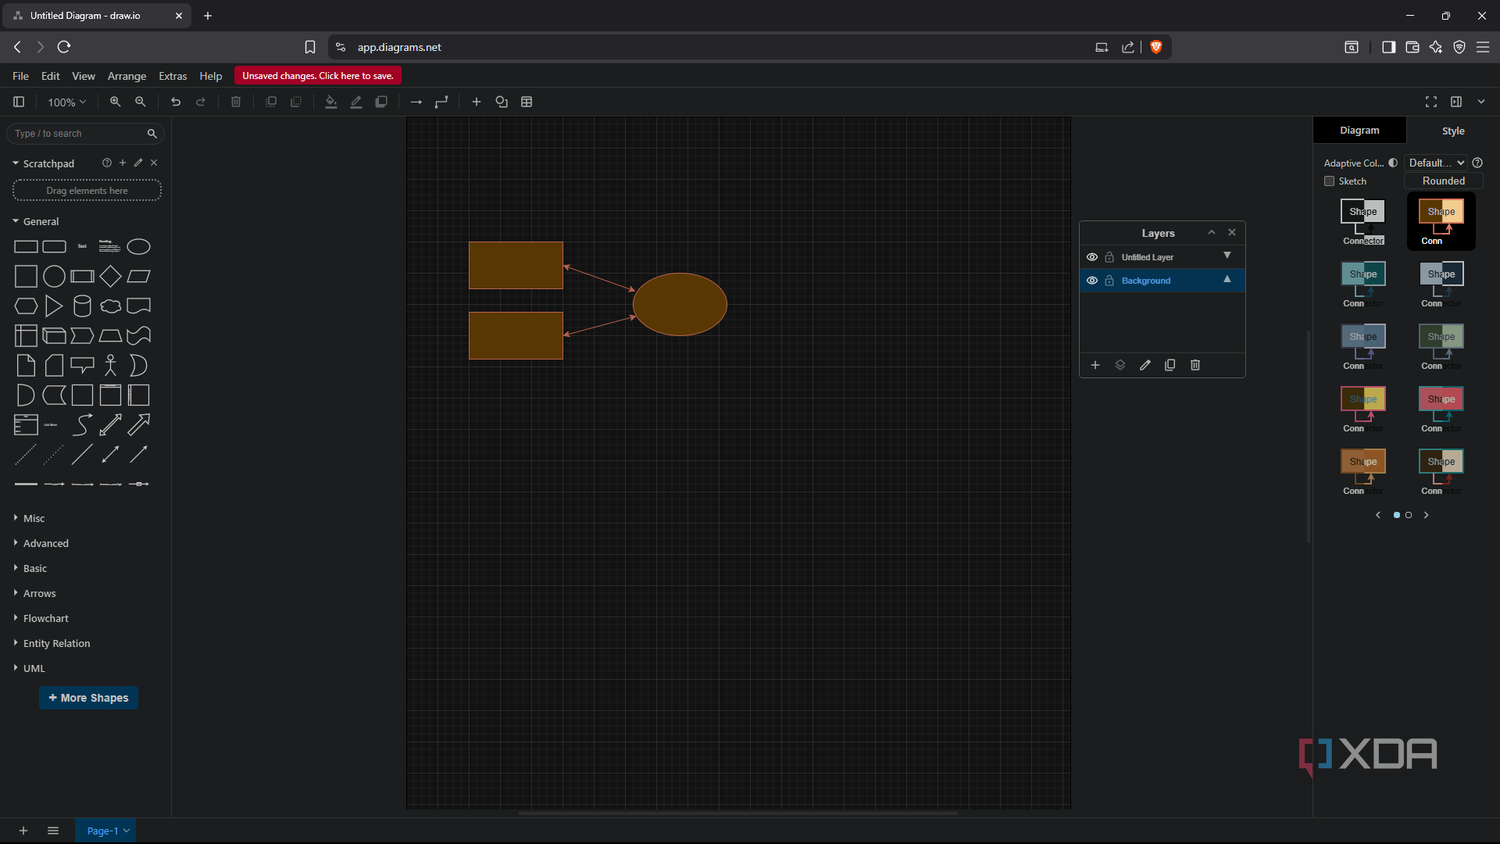Open Brave Shields icon in address bar

[1156, 47]
